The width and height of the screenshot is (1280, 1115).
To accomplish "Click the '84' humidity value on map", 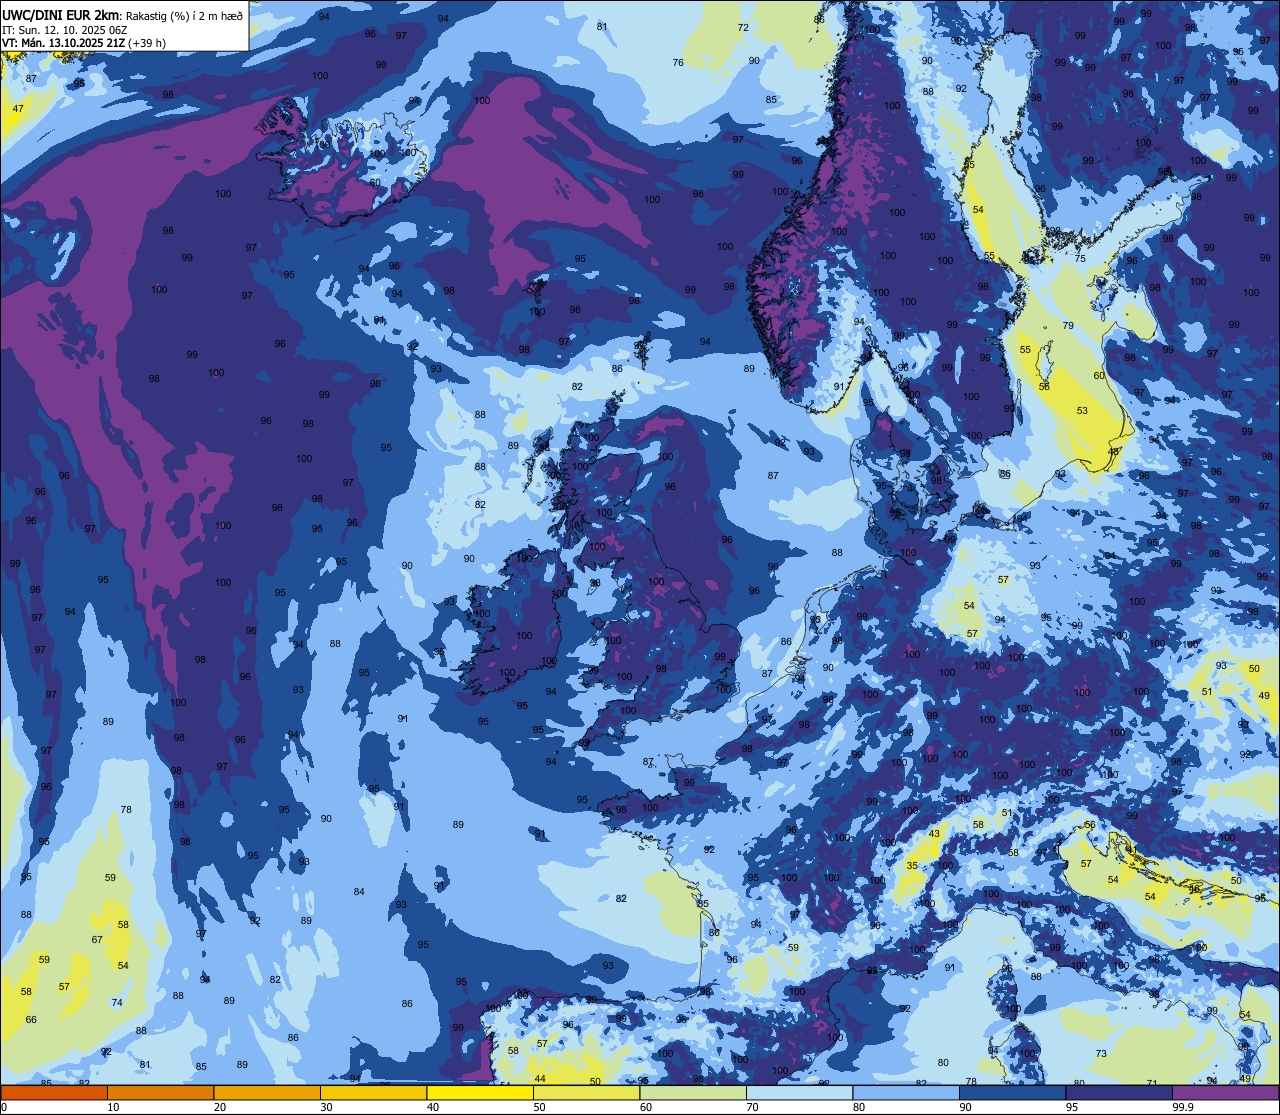I will coord(359,892).
